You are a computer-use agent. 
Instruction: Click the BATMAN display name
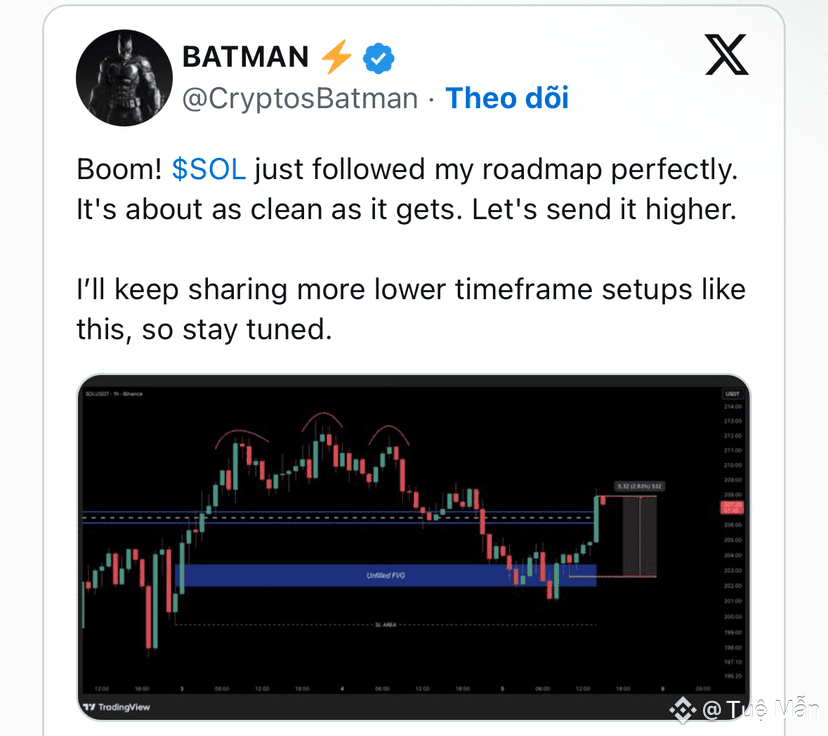pyautogui.click(x=246, y=56)
